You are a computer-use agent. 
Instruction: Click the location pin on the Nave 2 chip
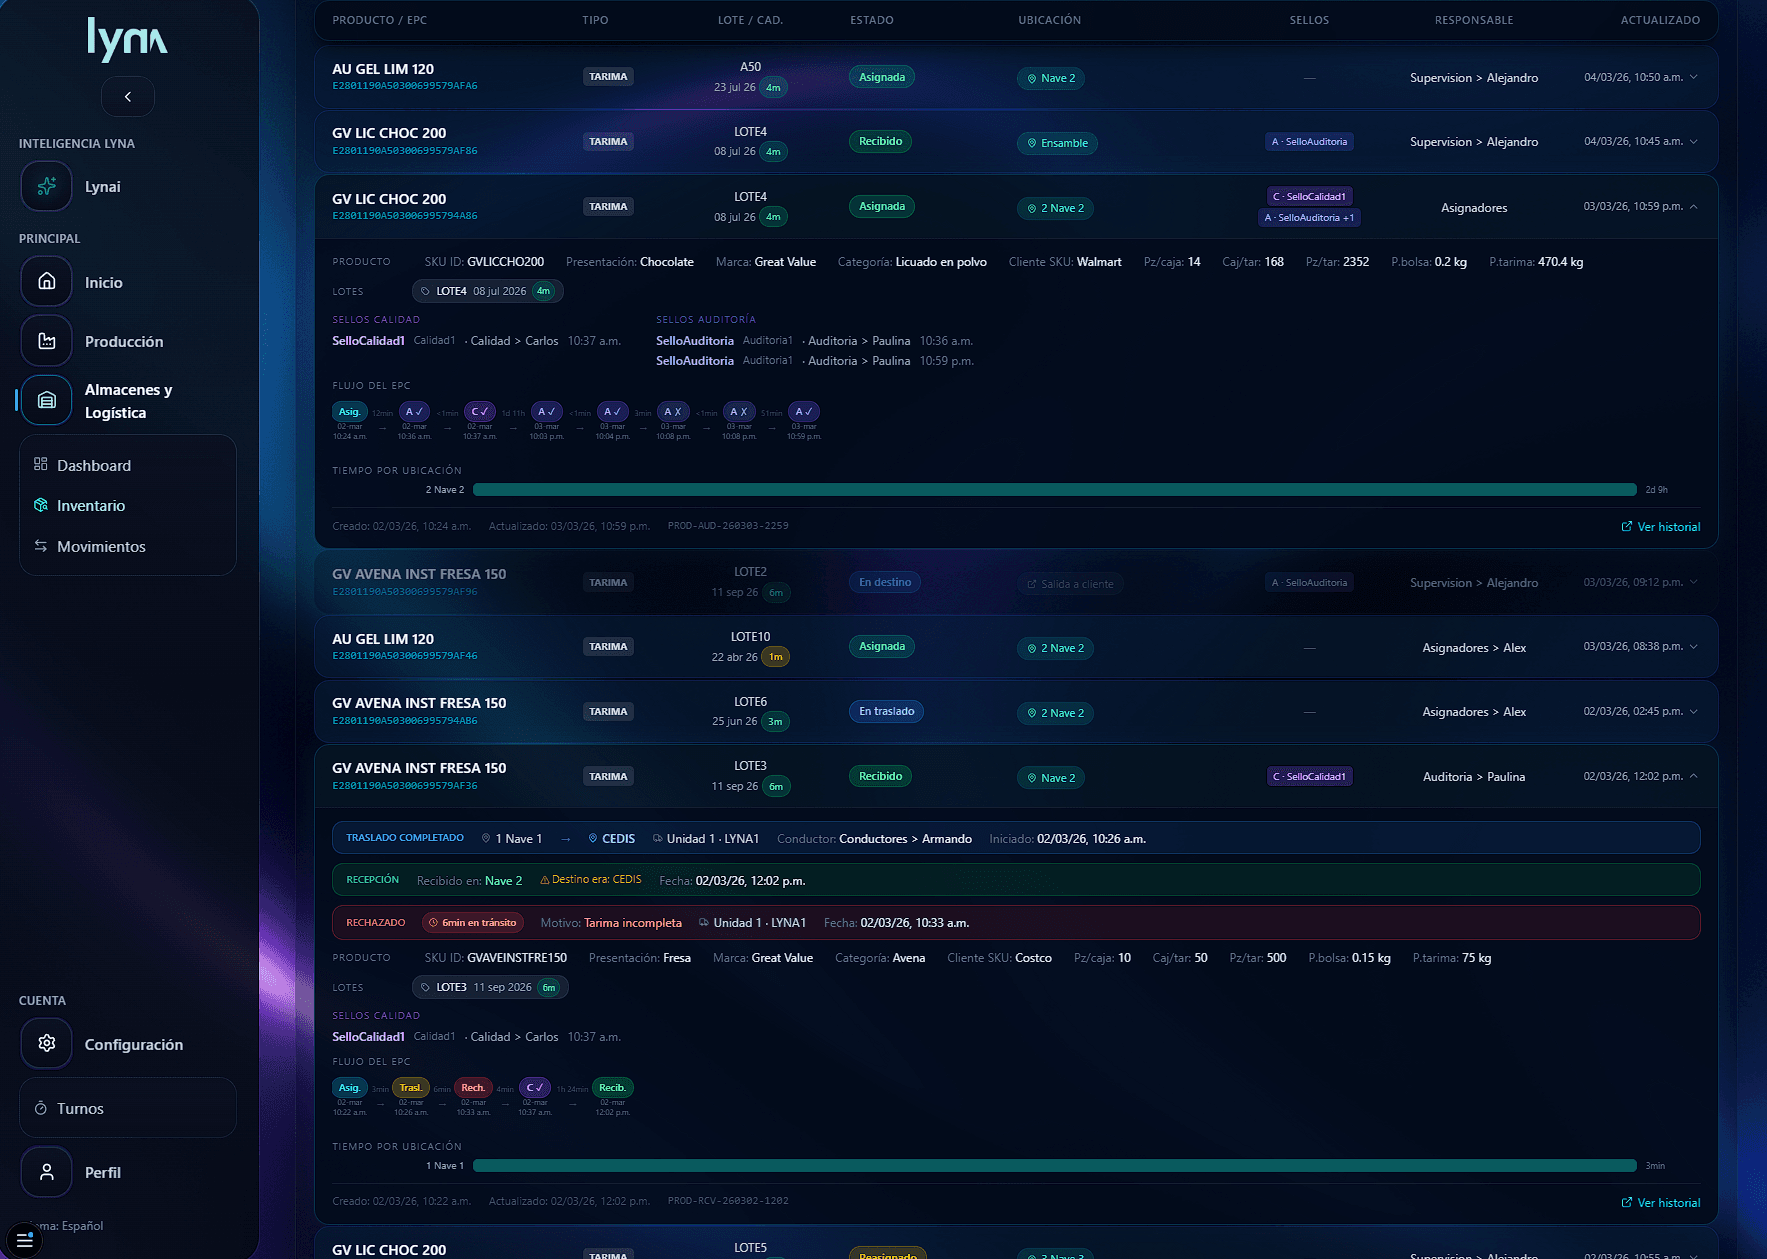click(x=1031, y=78)
